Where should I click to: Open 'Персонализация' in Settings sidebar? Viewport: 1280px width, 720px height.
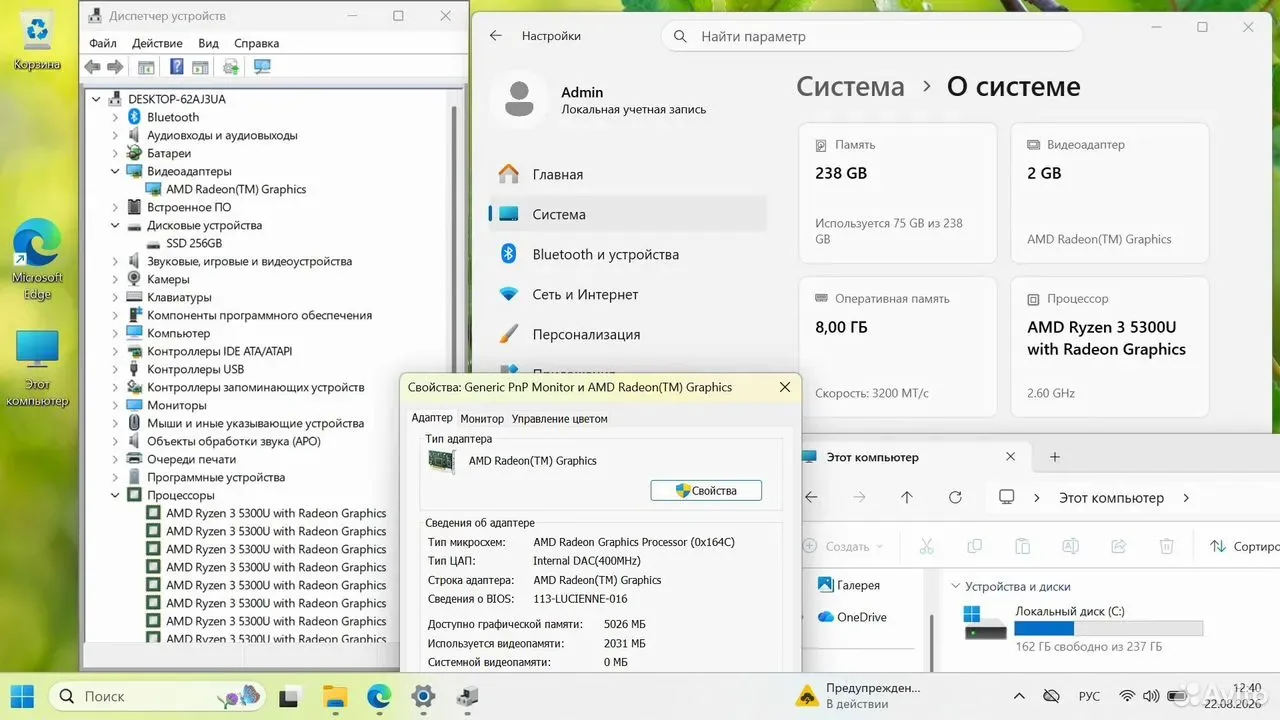(x=627, y=334)
